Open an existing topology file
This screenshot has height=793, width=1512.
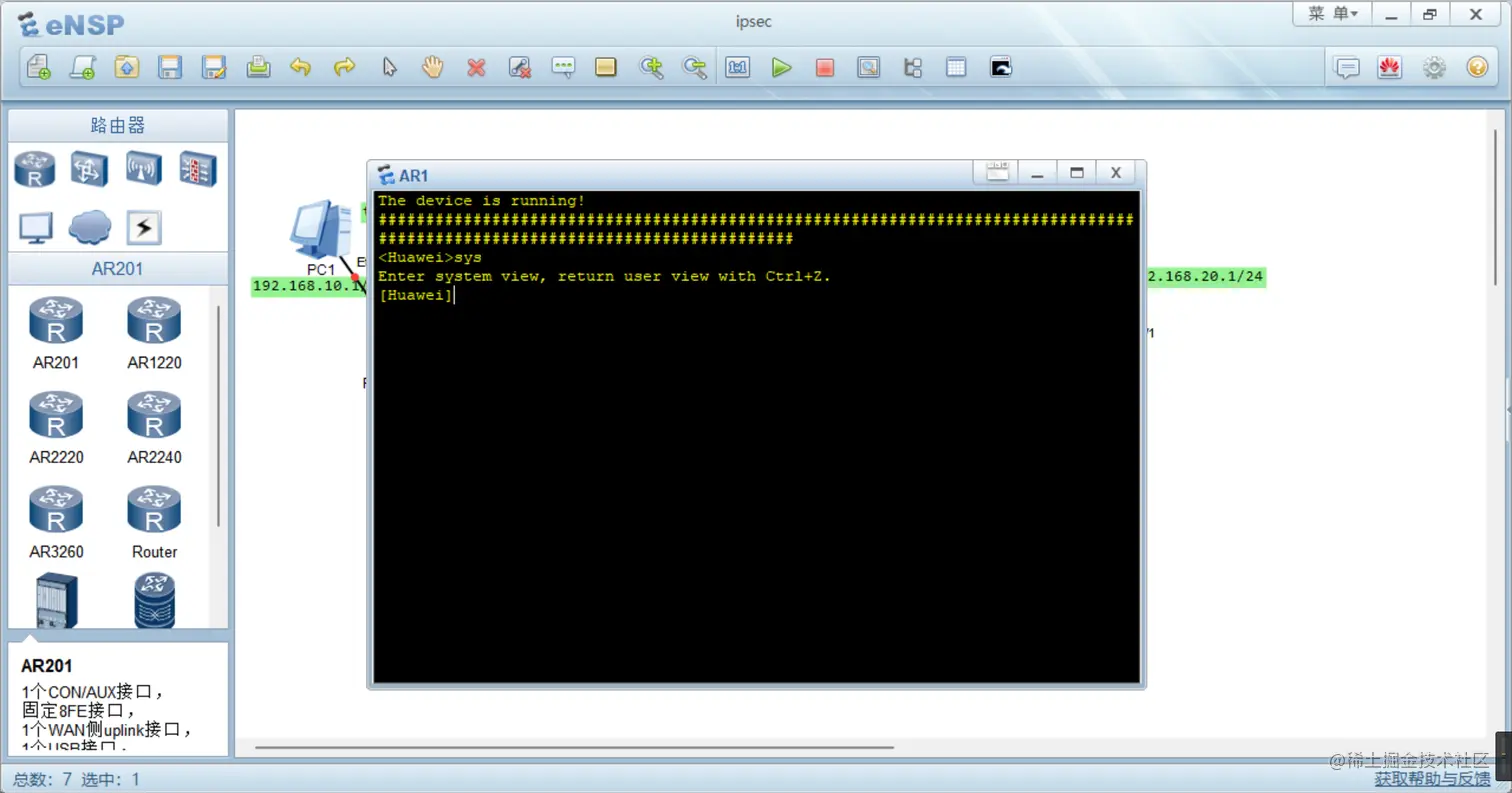127,67
